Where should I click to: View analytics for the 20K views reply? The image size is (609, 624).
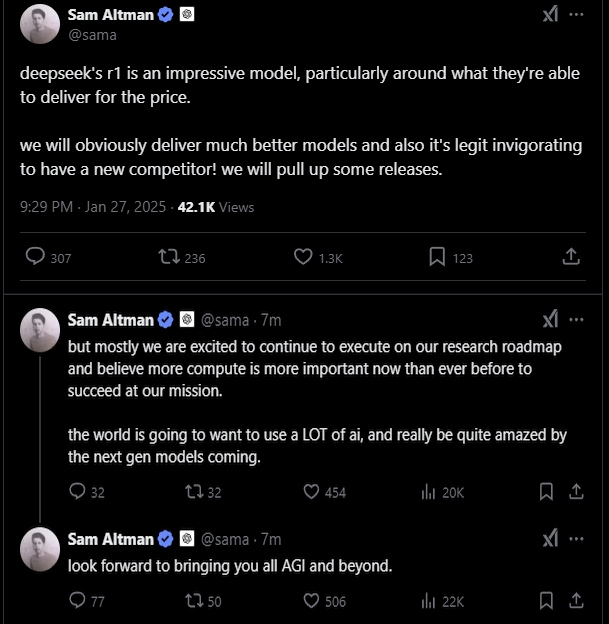click(430, 491)
